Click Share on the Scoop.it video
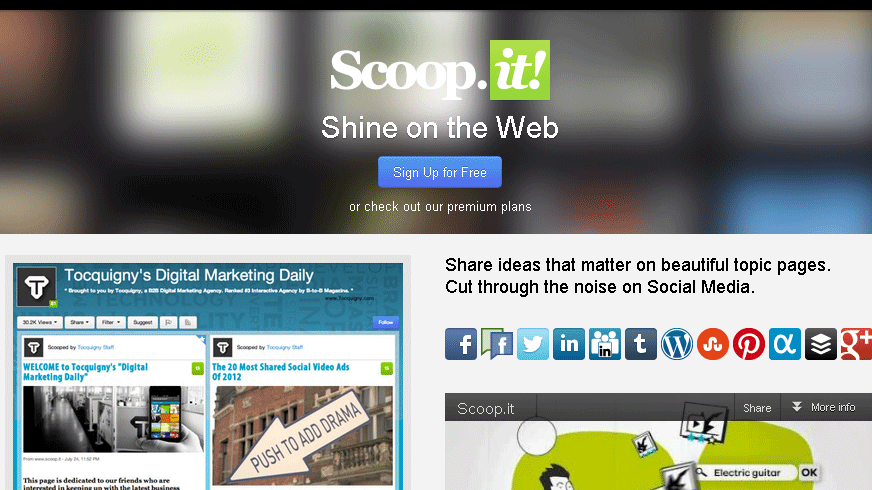Screen dimensions: 872x490 click(x=757, y=408)
